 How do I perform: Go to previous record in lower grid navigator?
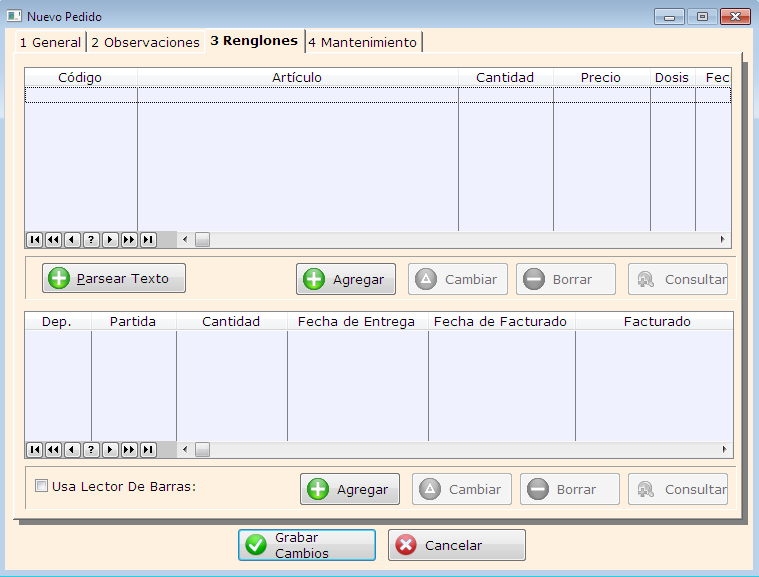[x=72, y=450]
